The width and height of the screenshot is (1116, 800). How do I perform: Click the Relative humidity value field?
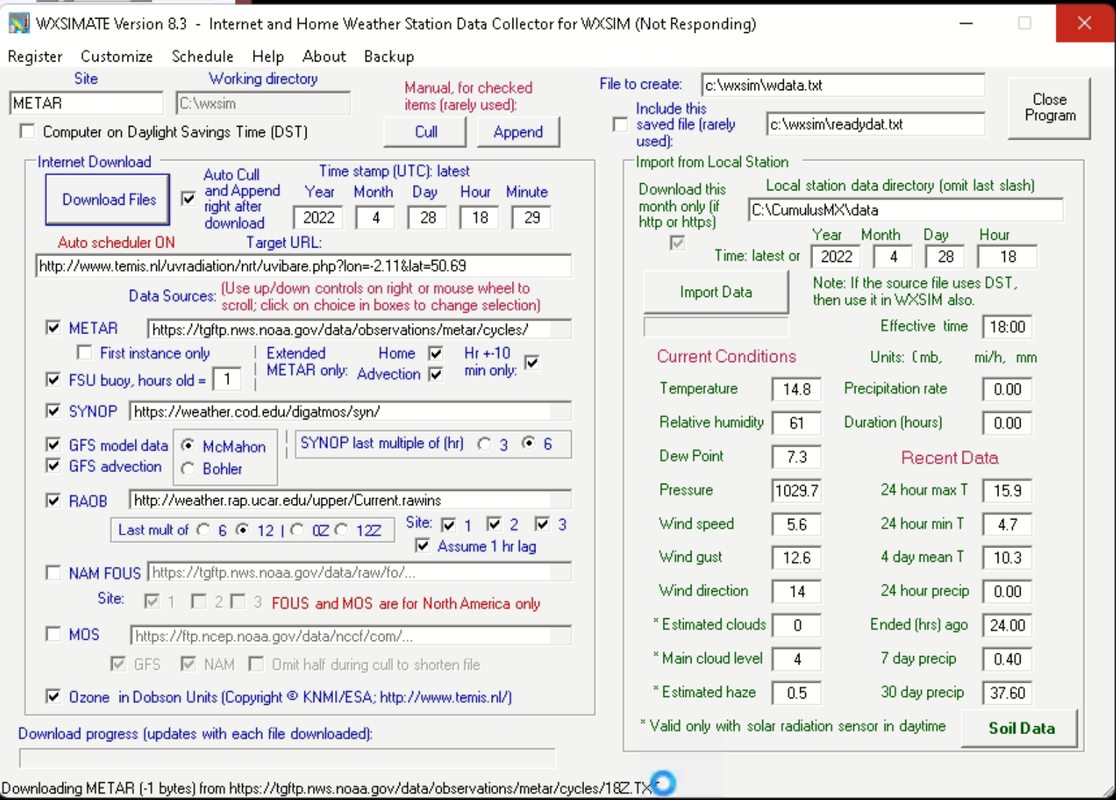796,423
